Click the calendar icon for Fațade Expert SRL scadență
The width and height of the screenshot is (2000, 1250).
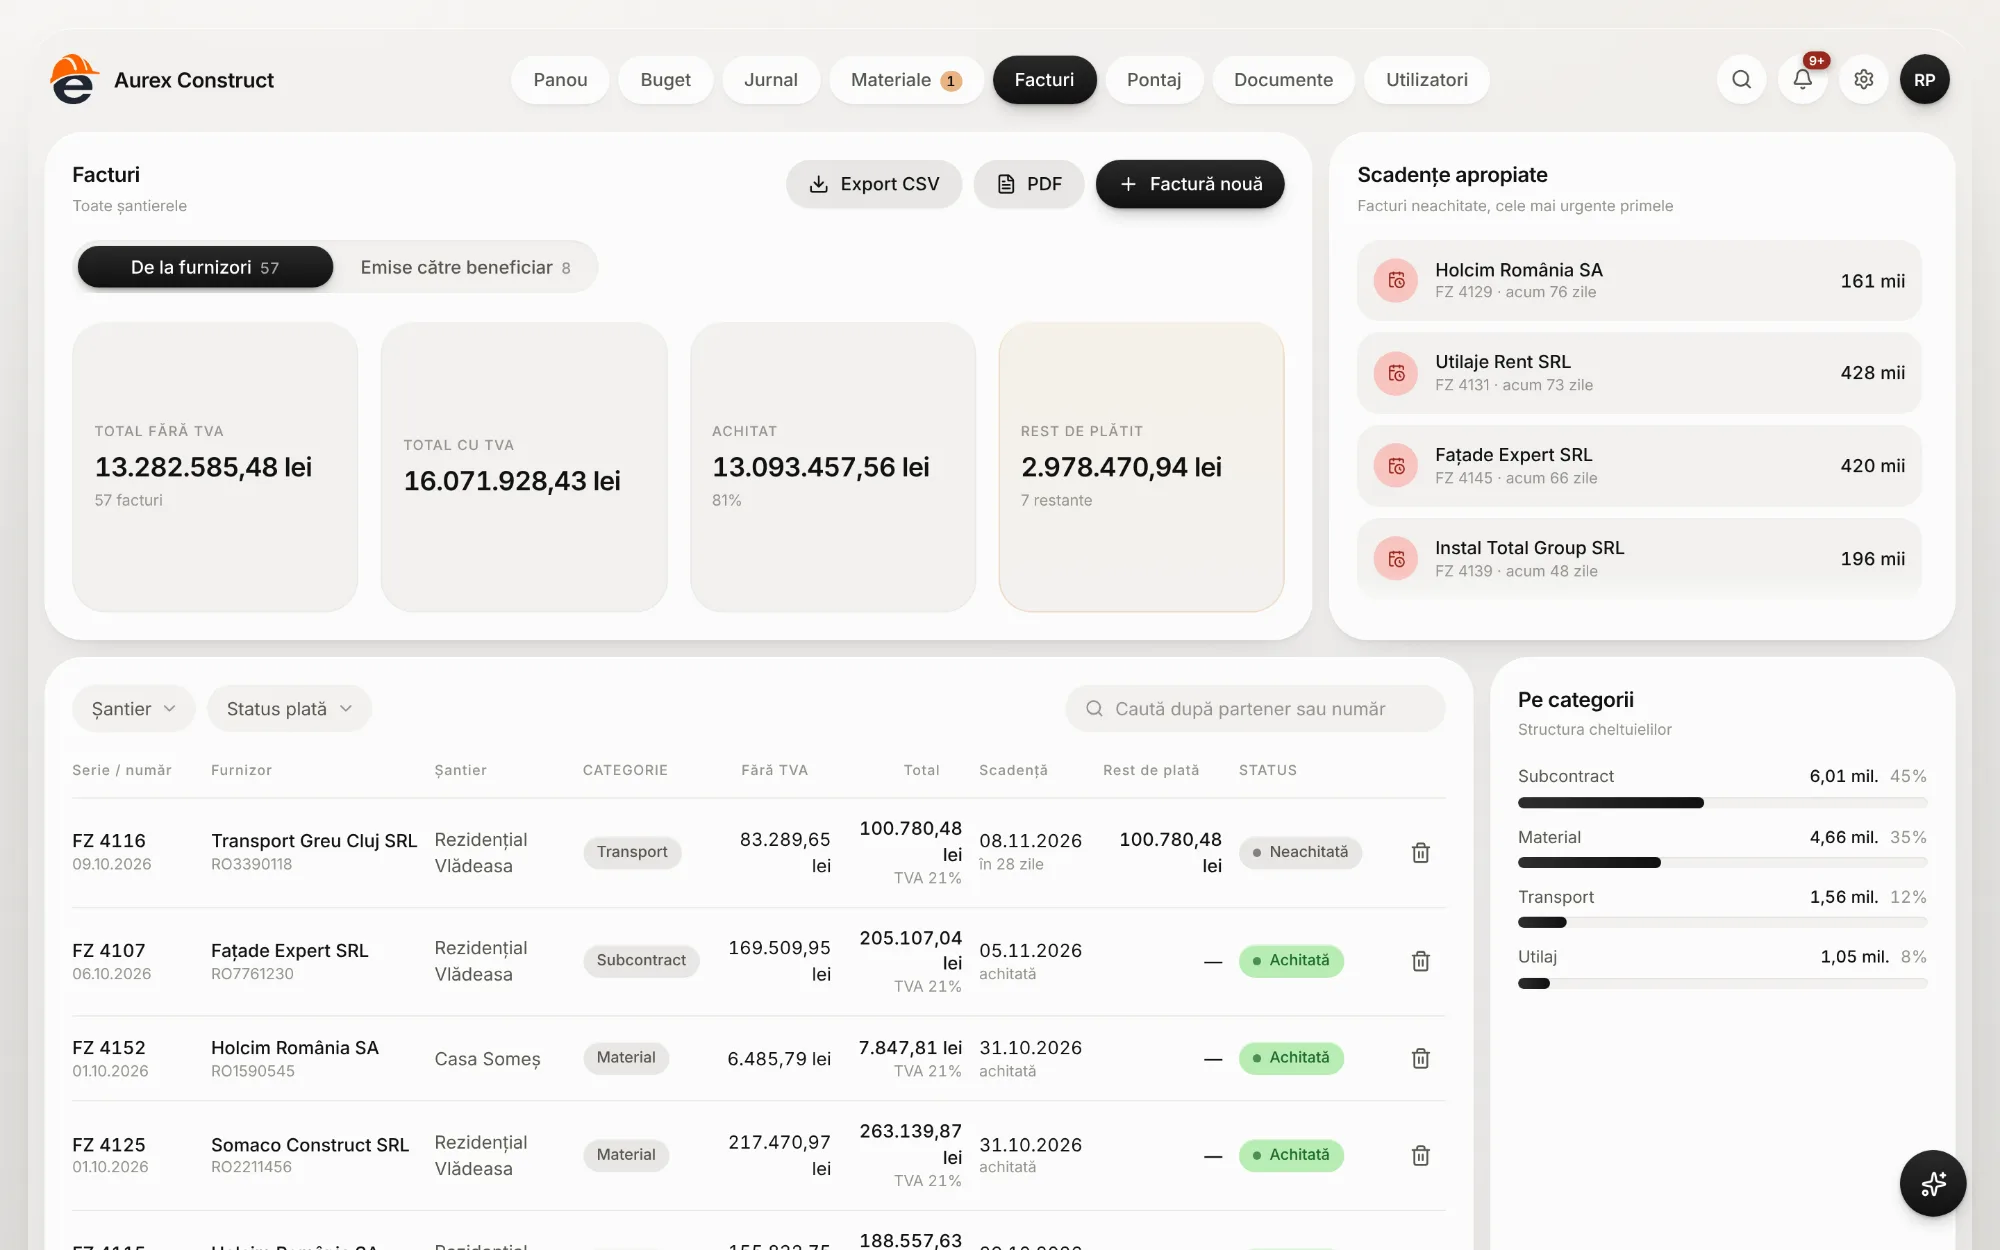(x=1396, y=466)
